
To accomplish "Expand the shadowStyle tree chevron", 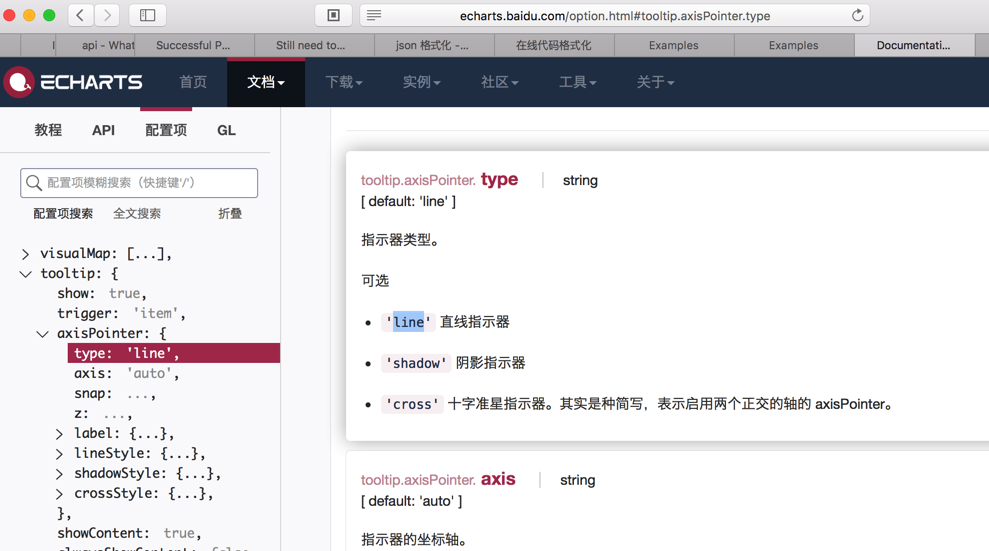I will coord(59,474).
